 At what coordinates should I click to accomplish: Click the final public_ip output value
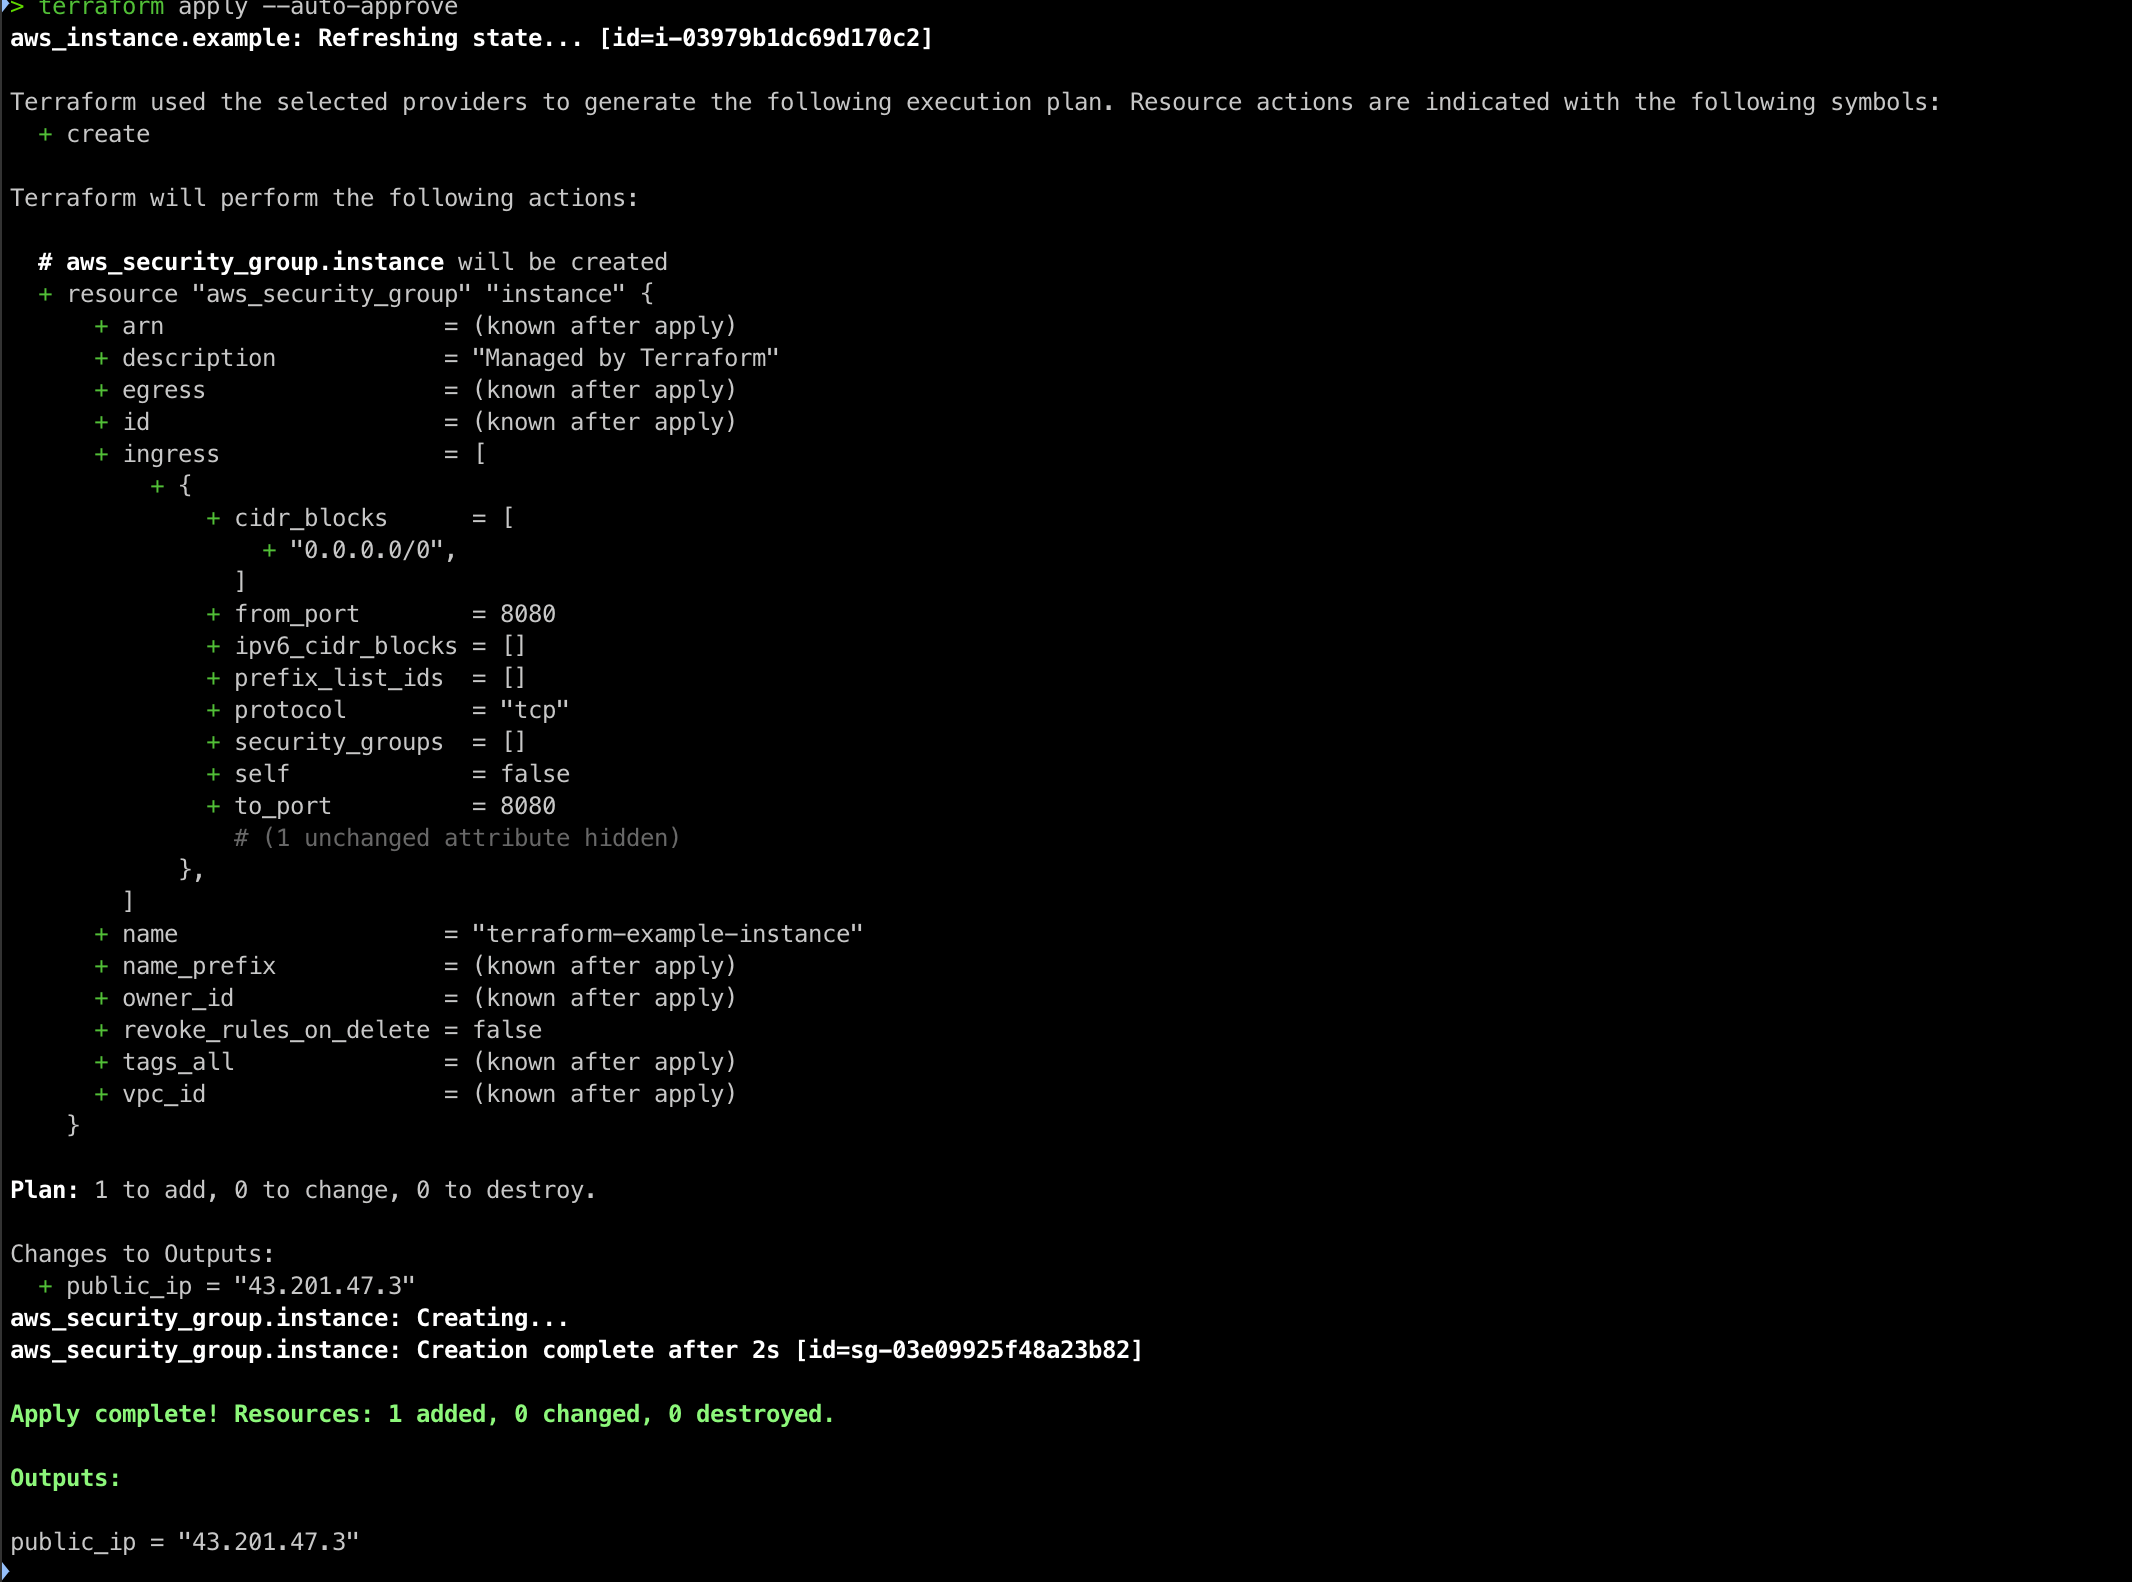point(268,1542)
